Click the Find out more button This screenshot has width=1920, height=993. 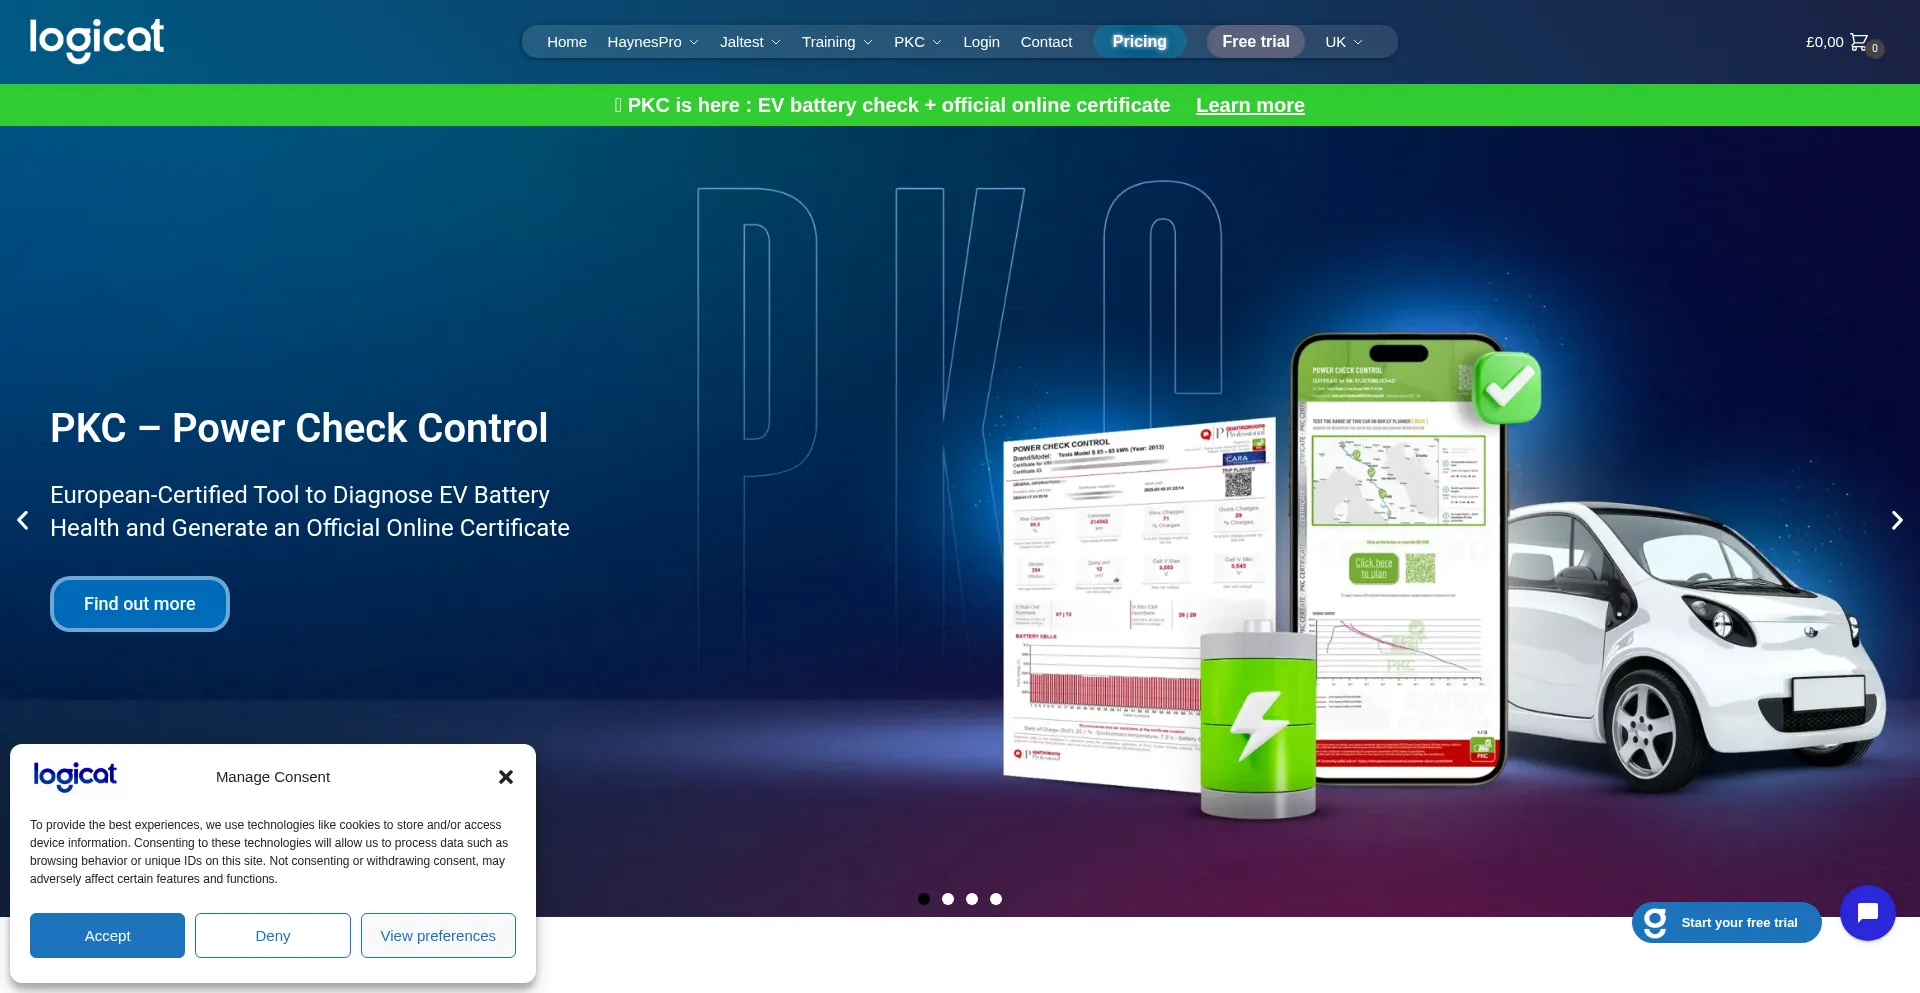[140, 604]
